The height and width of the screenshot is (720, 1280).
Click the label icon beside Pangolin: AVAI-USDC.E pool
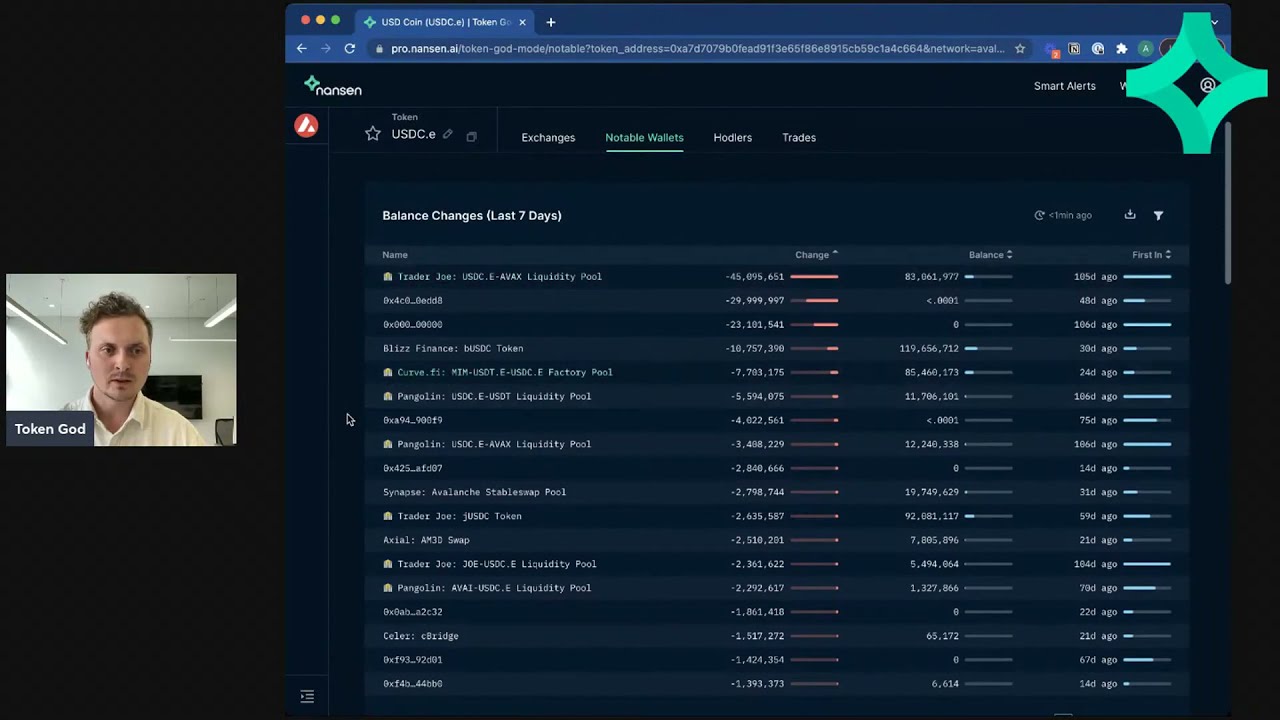tap(388, 588)
